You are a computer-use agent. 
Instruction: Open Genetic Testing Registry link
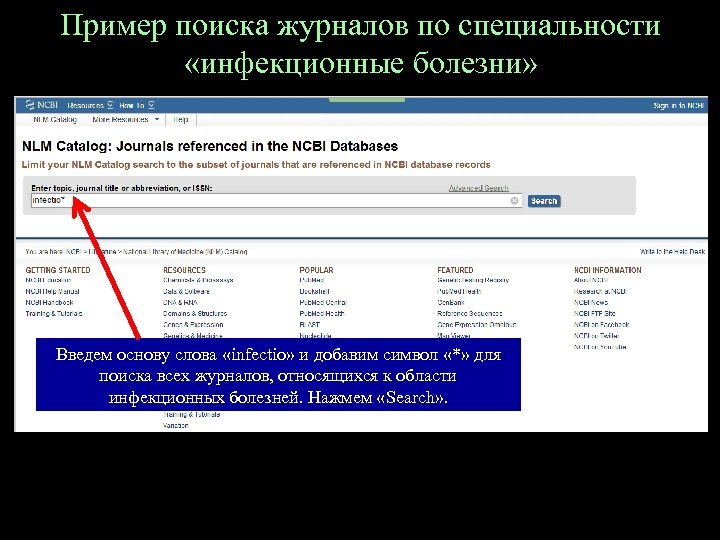tap(473, 280)
